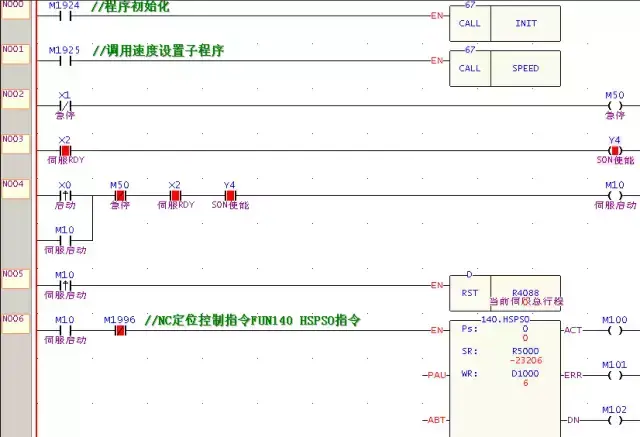Image resolution: width=640 pixels, height=437 pixels.
Task: Select the N000 rung label
Action: [16, 9]
